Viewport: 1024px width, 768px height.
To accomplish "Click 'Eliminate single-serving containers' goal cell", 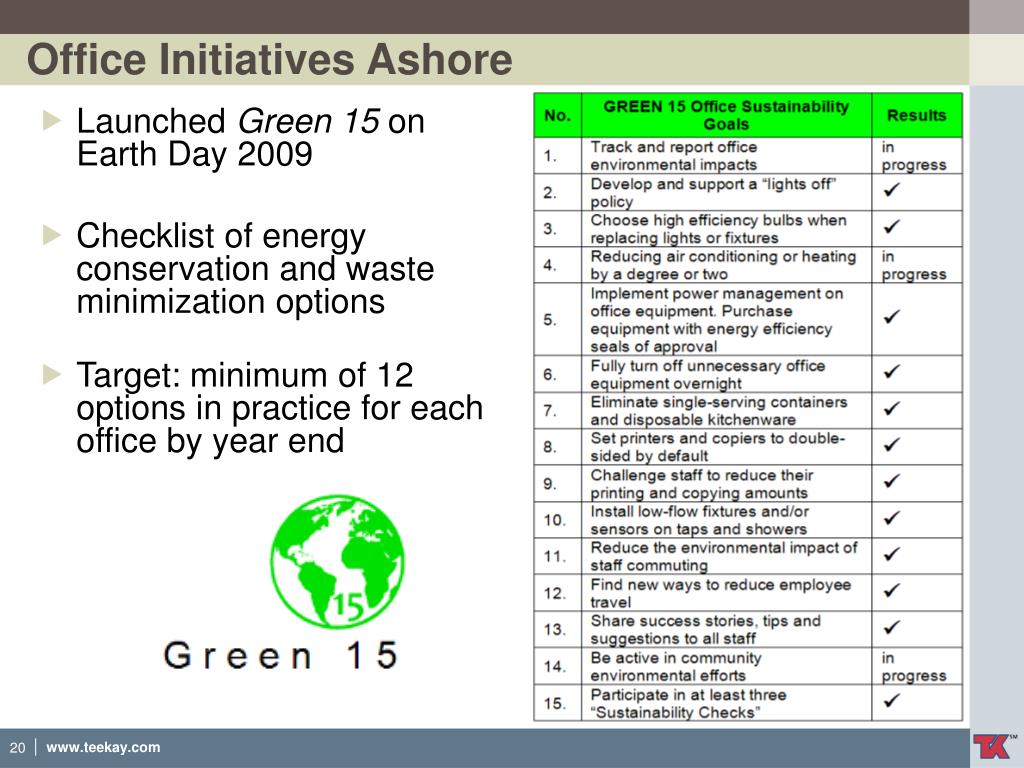I will click(726, 411).
